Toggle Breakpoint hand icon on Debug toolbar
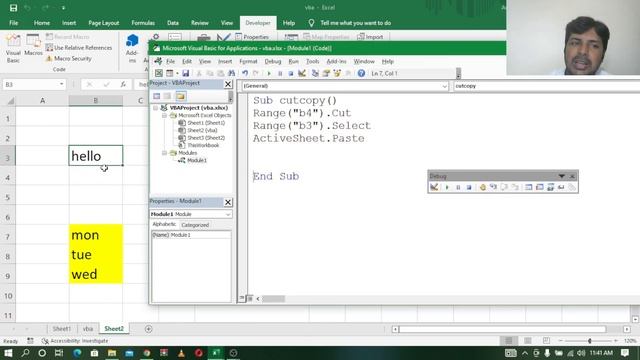Image resolution: width=640 pixels, height=360 pixels. [482, 187]
